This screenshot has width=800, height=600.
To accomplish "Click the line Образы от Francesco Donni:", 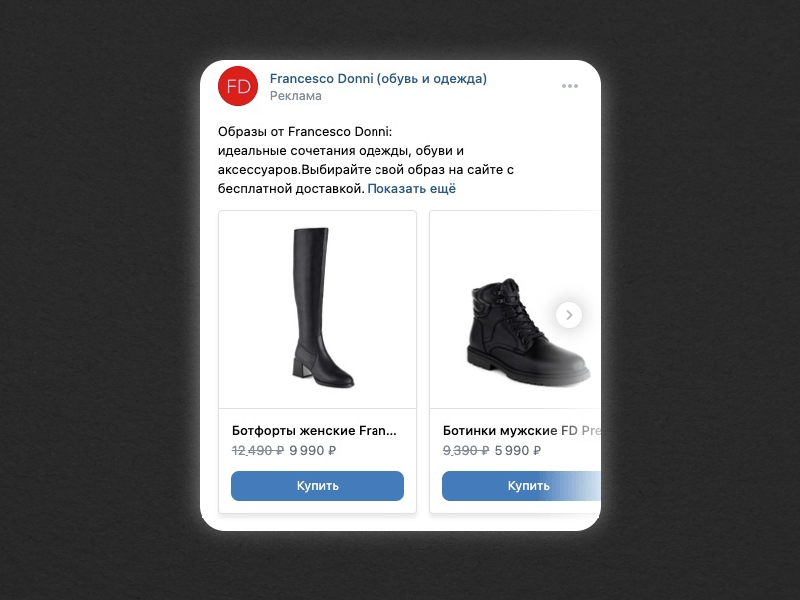I will tap(305, 132).
